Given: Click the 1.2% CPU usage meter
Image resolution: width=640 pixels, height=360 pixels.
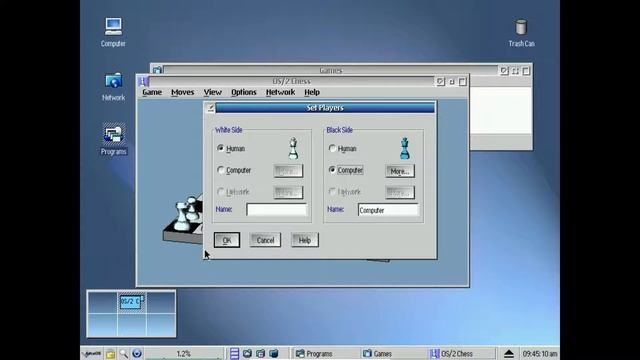Looking at the screenshot, I should (184, 353).
